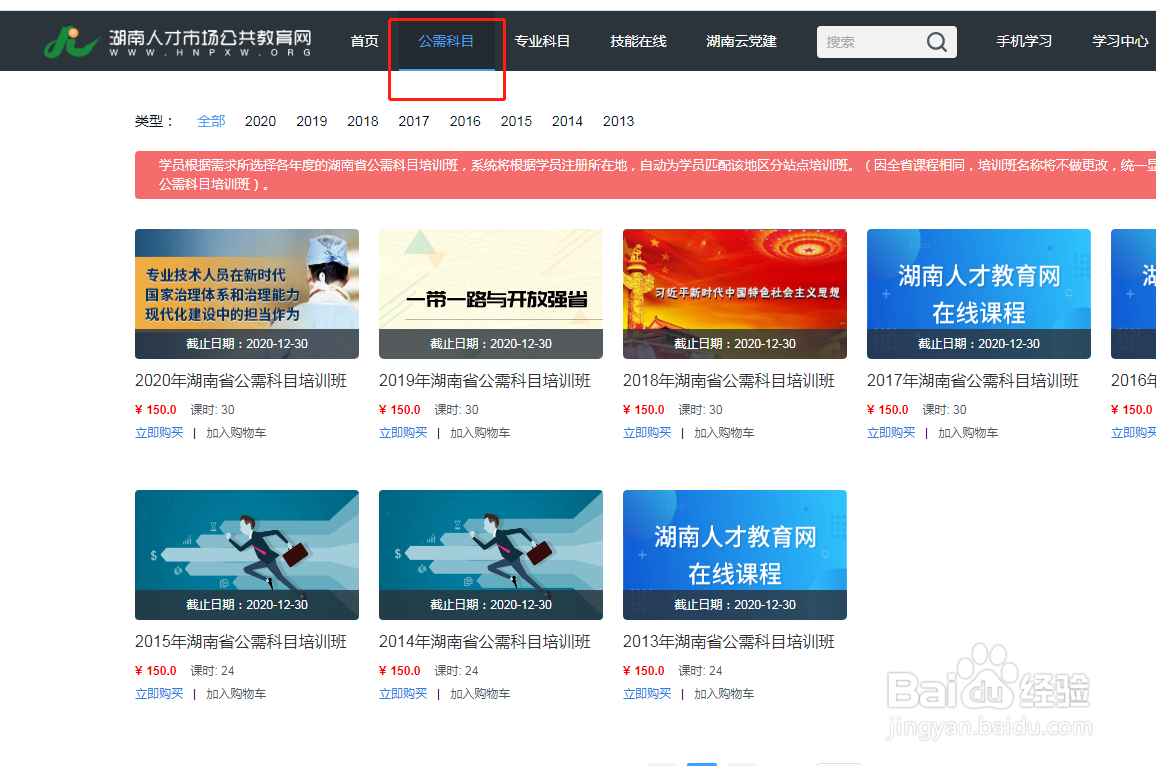Go to 专业科目 in the navigation bar
Viewport: 1156px width, 766px height.
(x=542, y=41)
